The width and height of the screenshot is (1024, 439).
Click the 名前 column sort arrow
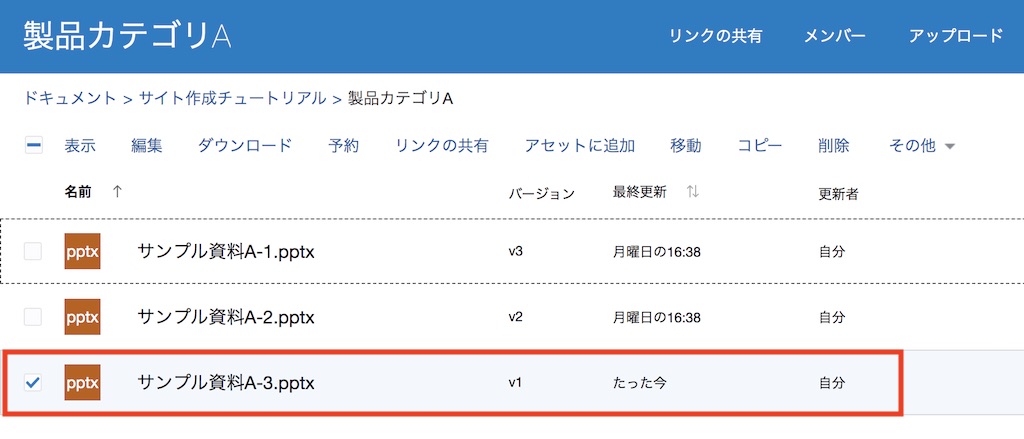[x=117, y=192]
